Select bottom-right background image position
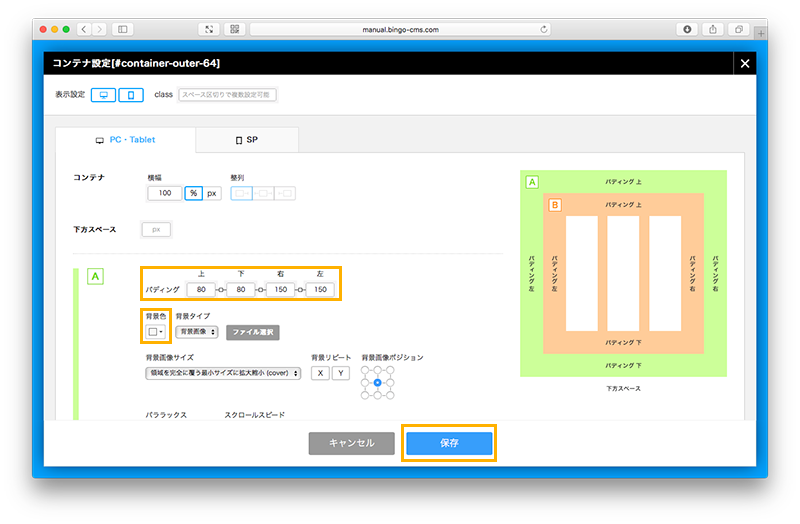The height and width of the screenshot is (524, 800). [390, 395]
